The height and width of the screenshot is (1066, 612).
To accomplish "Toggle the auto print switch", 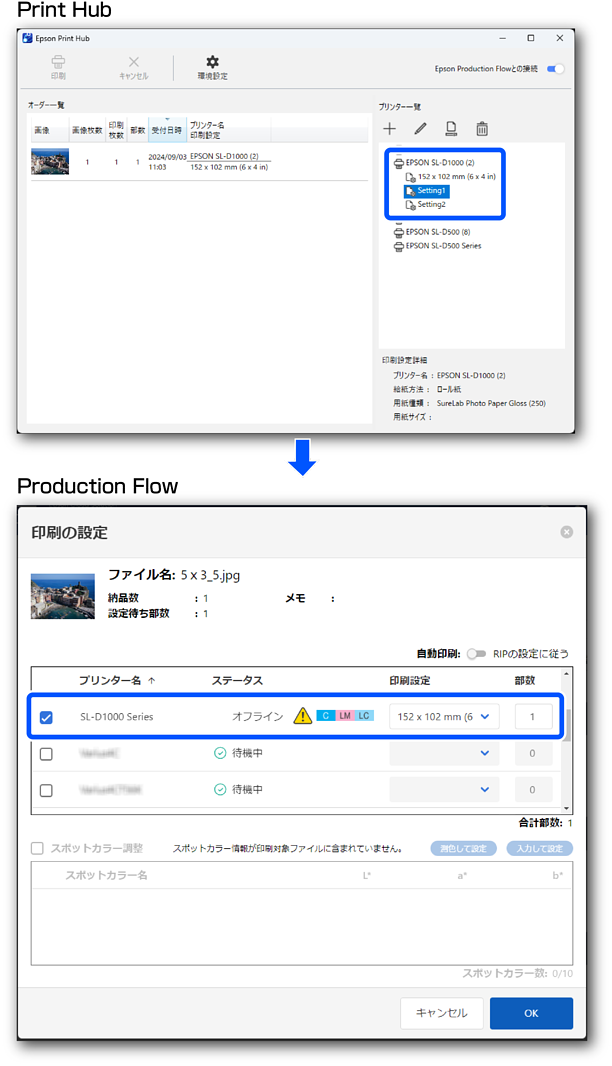I will [477, 654].
